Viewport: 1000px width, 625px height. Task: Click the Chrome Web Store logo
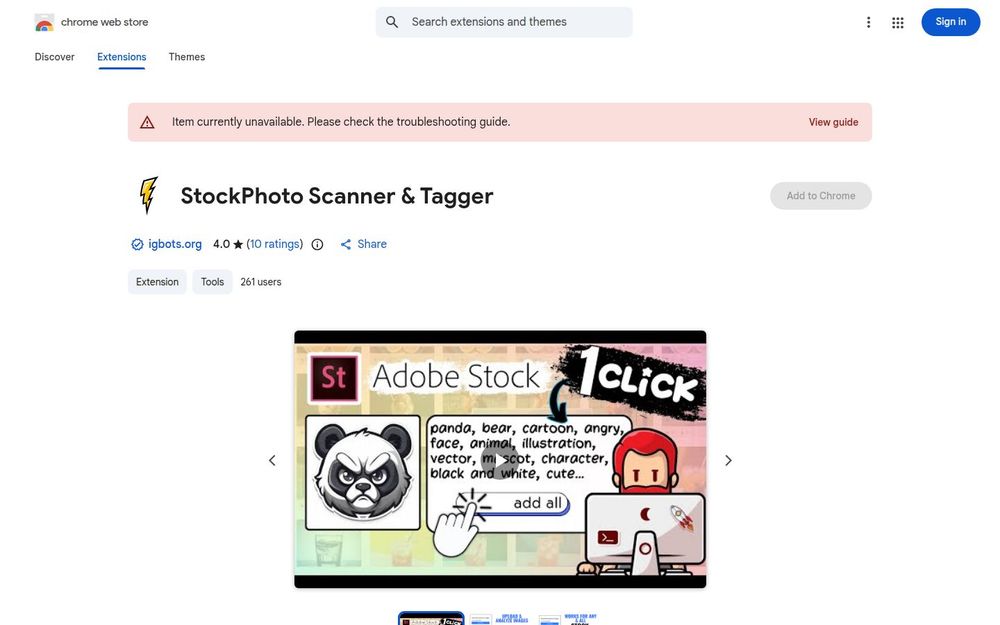click(44, 22)
